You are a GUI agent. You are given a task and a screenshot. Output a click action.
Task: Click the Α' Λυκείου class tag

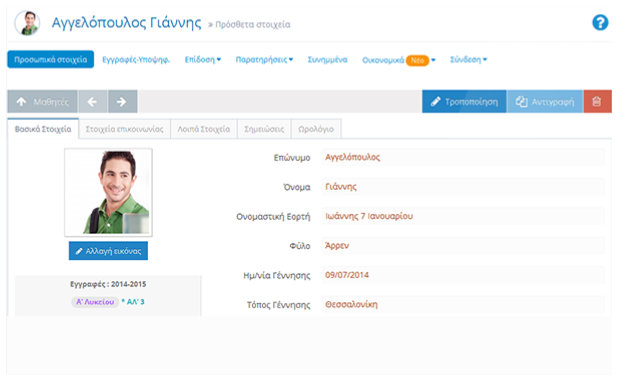[95, 302]
